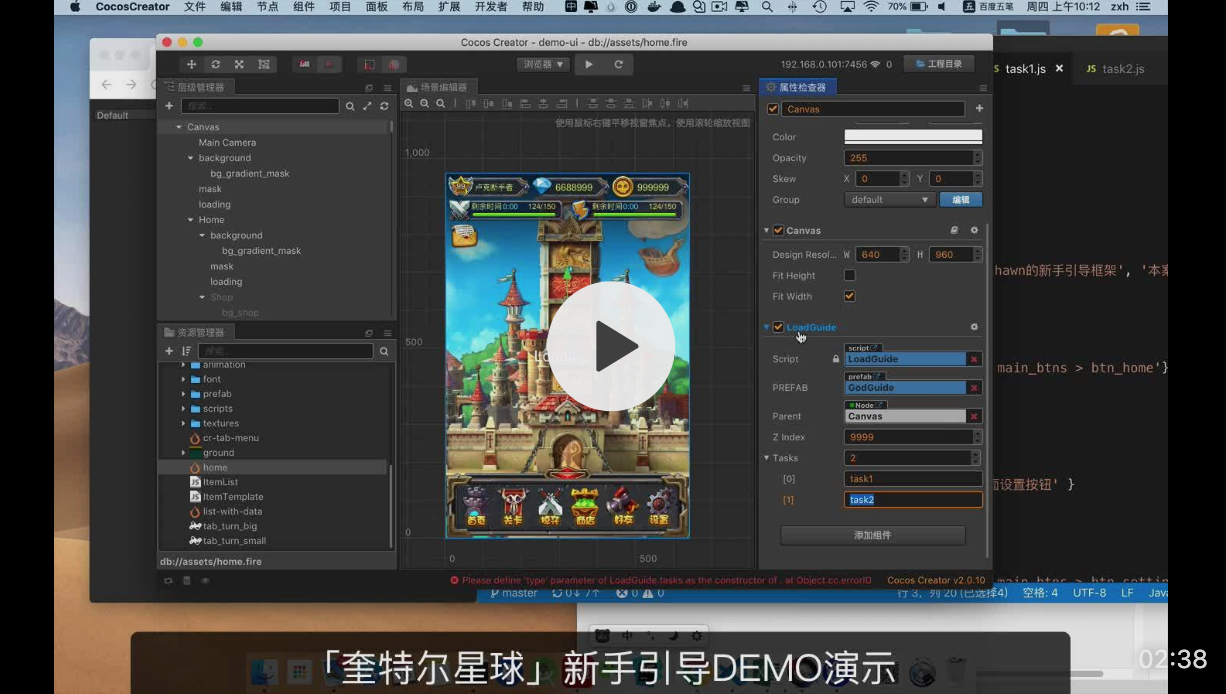
Task: Expand the textures folder in assets
Action: (183, 423)
